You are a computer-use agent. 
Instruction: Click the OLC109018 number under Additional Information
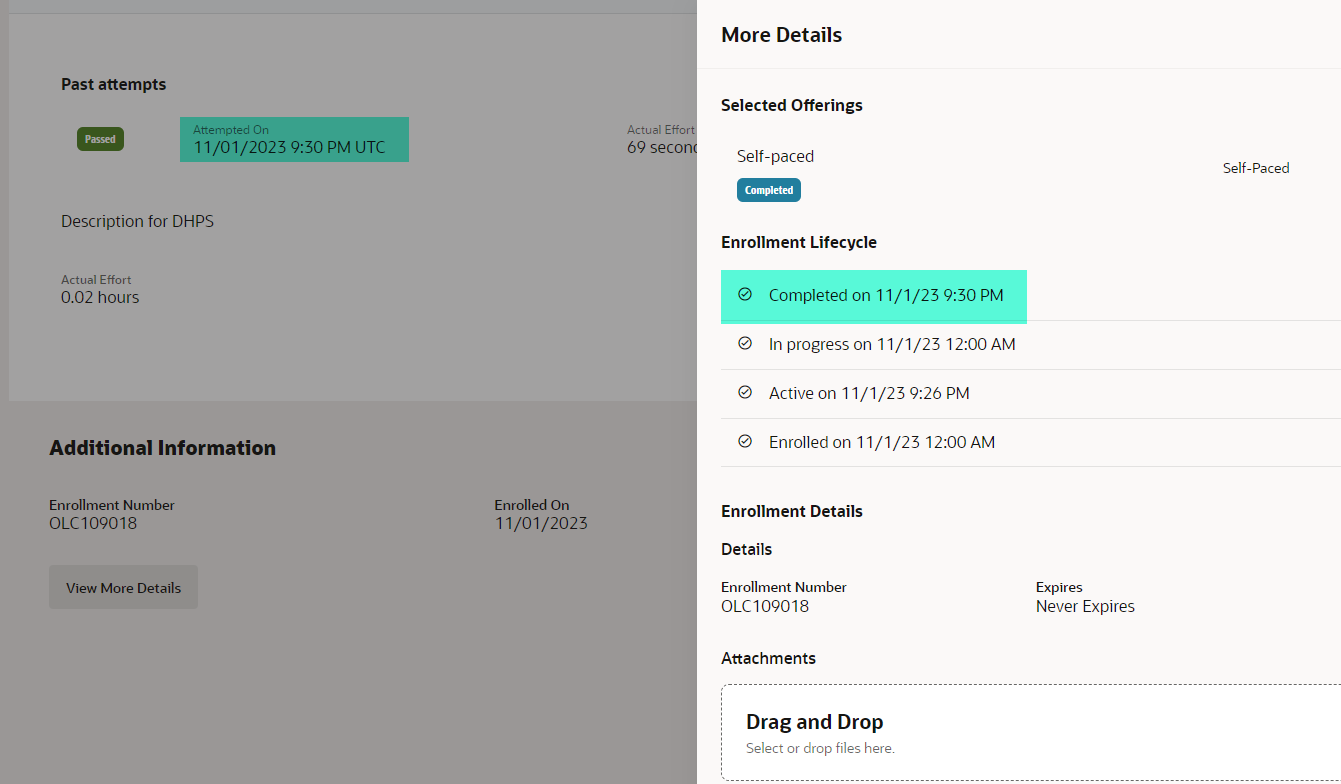[93, 523]
